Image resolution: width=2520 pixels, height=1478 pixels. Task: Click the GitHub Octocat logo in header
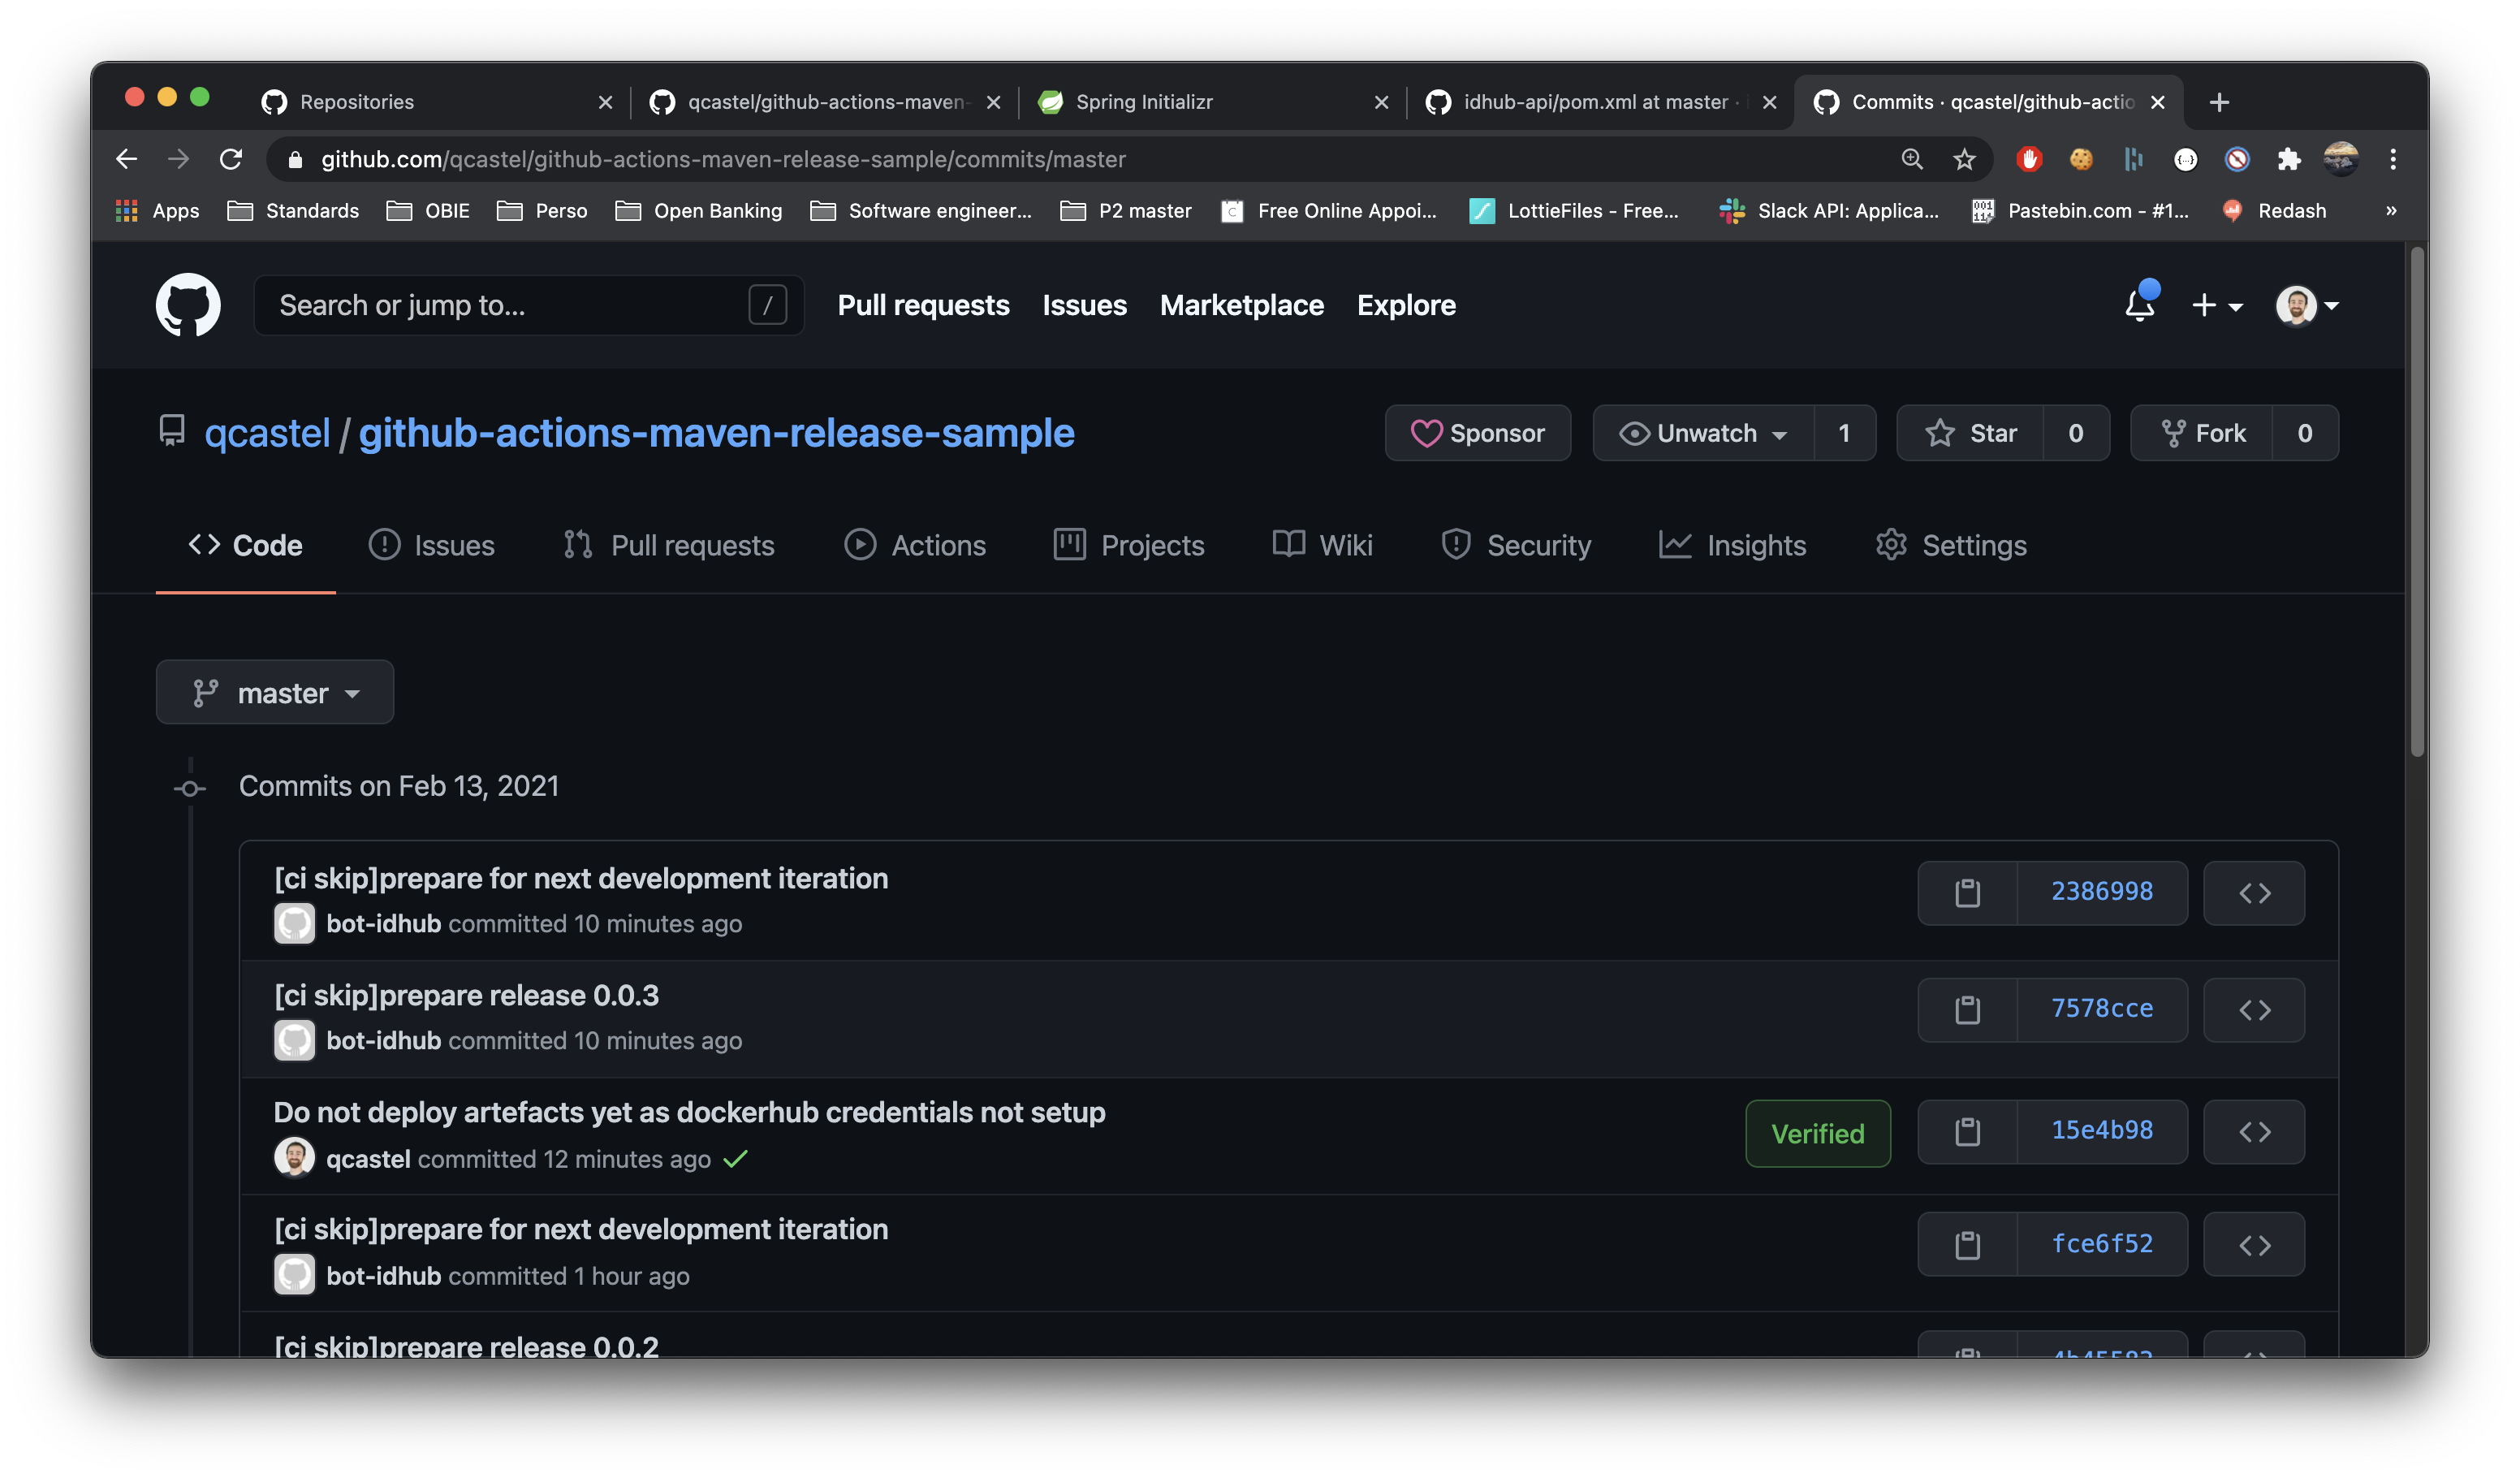pos(188,305)
